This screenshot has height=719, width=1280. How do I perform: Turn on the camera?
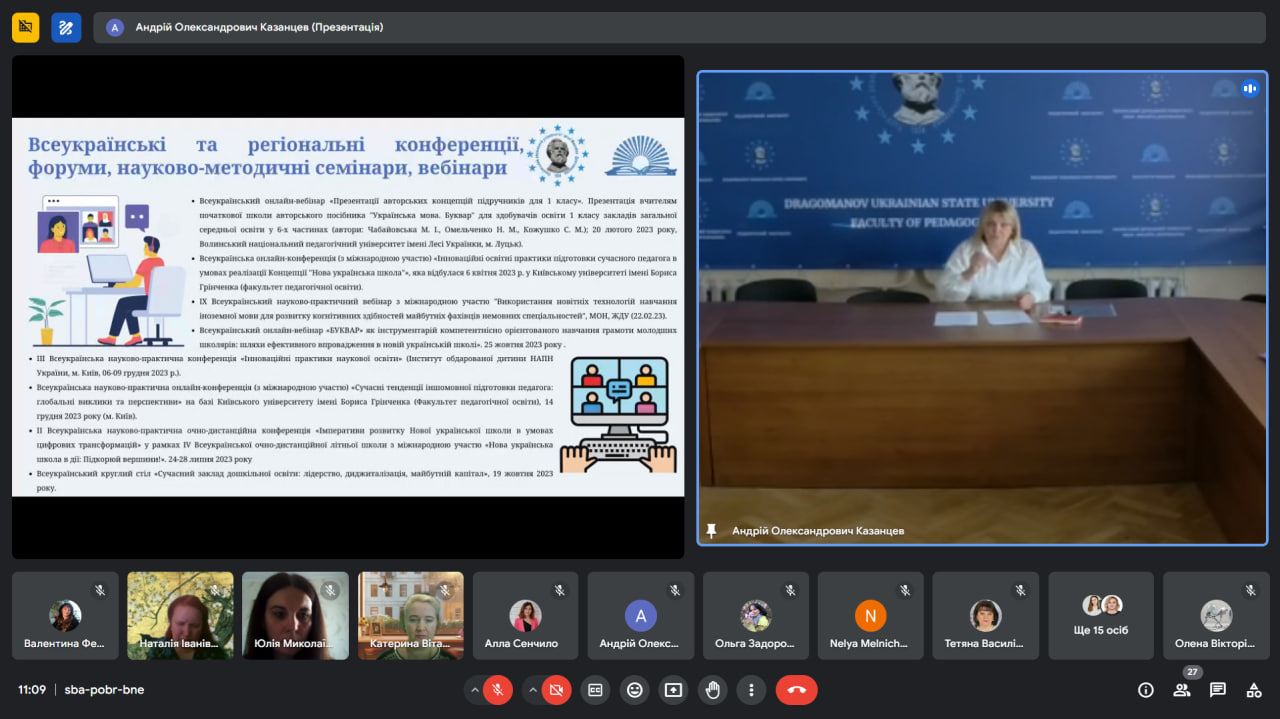(557, 690)
